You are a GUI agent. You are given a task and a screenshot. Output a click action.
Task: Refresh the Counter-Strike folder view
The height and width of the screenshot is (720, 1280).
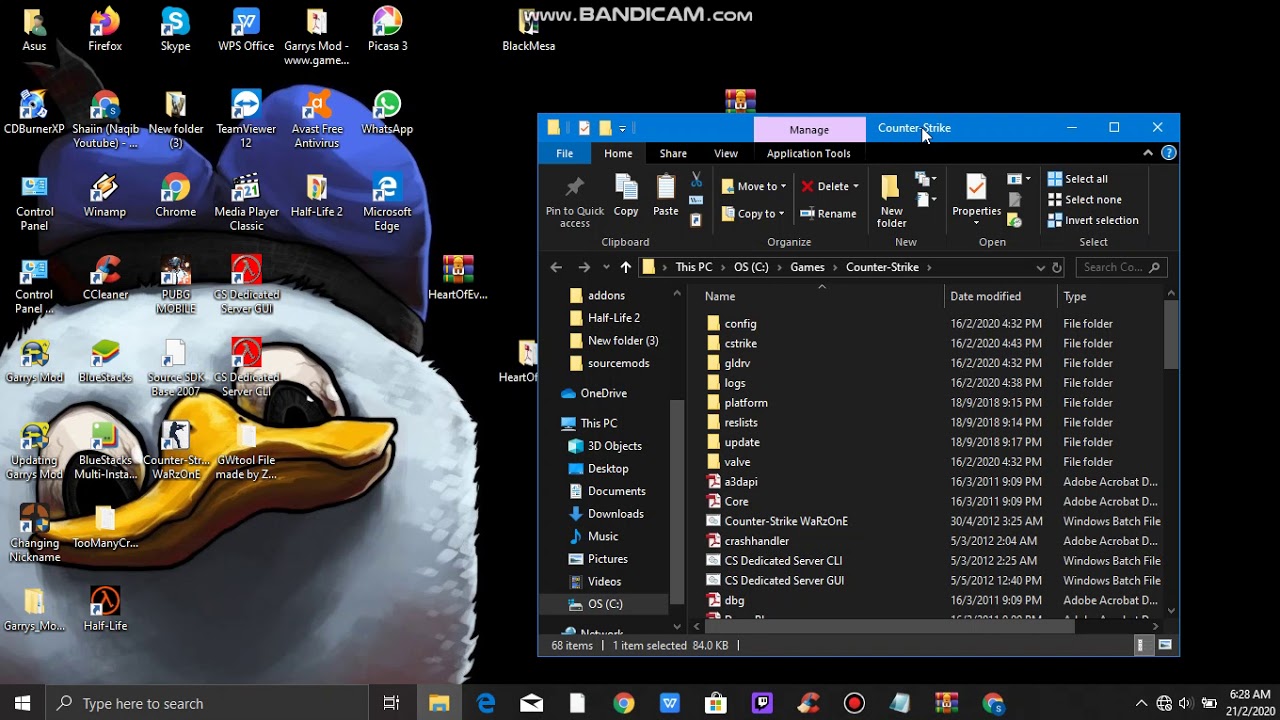click(x=1056, y=267)
